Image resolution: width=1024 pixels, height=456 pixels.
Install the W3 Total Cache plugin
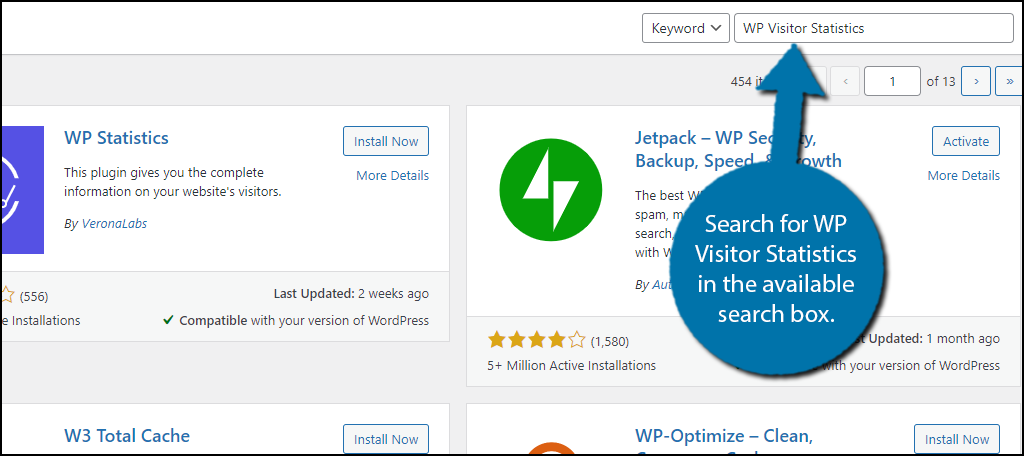coord(386,439)
